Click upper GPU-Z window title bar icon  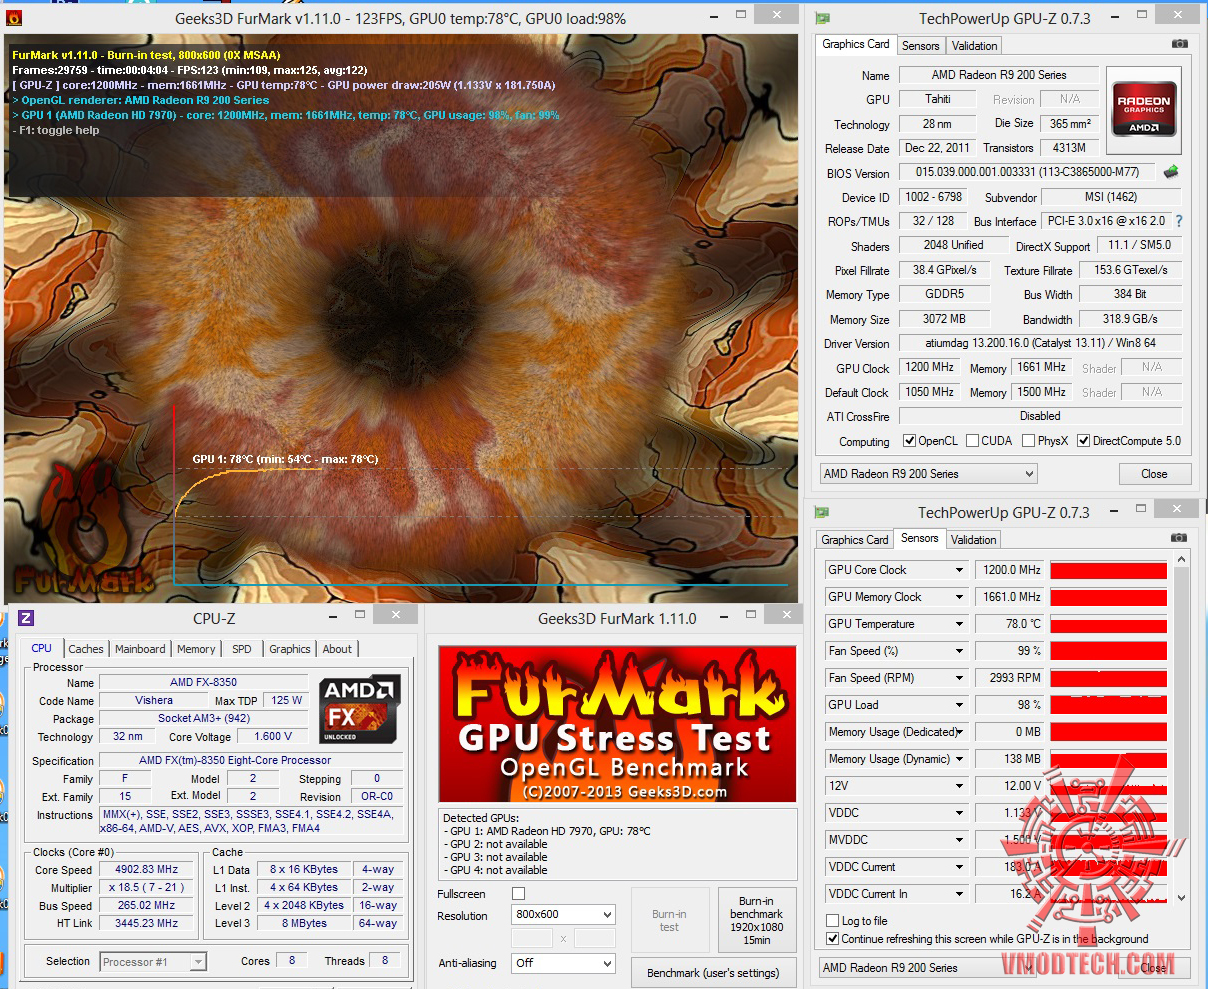[x=822, y=18]
